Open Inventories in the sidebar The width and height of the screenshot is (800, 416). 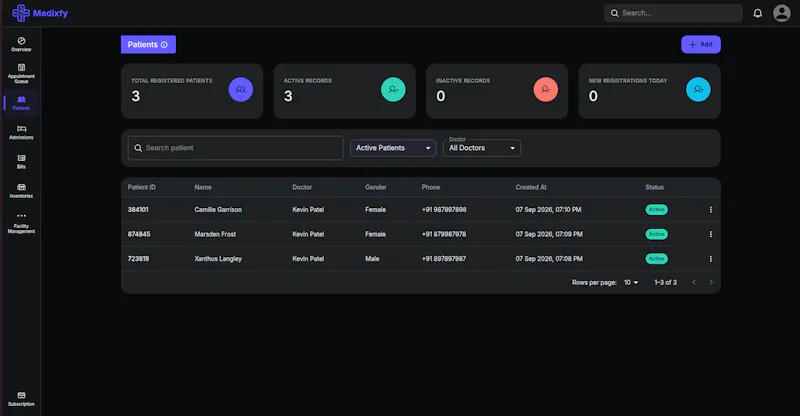(x=21, y=190)
